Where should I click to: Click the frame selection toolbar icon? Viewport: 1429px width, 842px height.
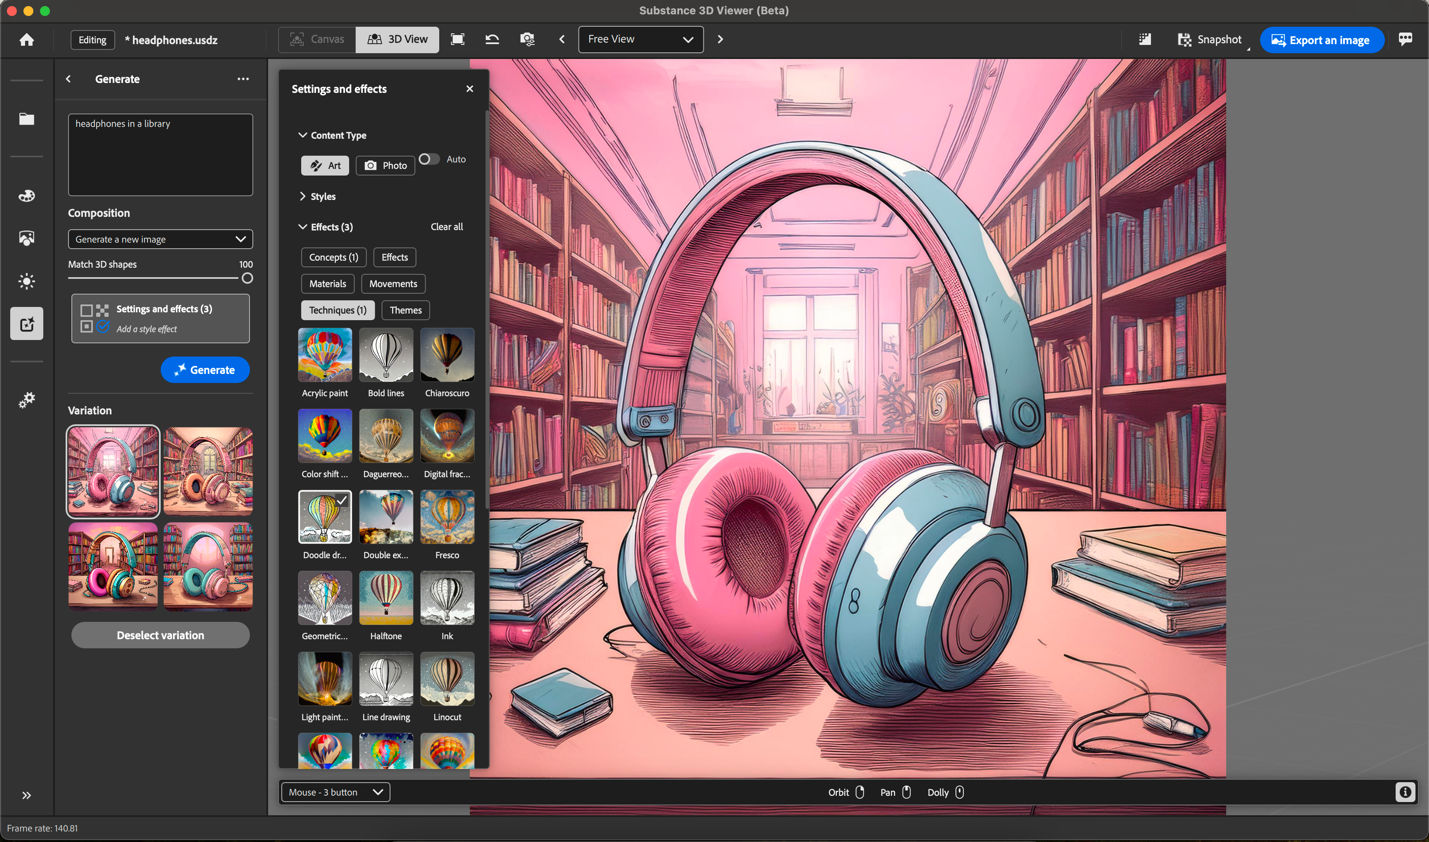pos(458,39)
